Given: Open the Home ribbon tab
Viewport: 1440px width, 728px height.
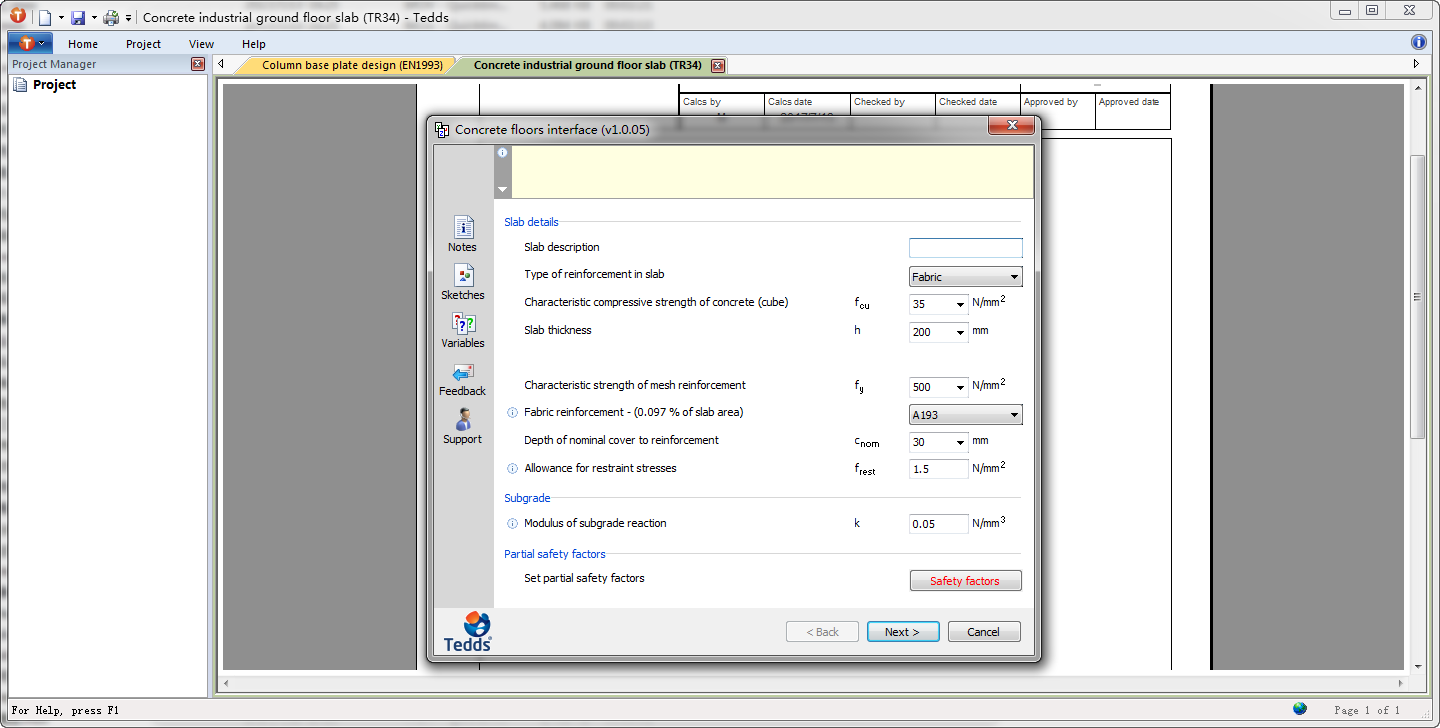Looking at the screenshot, I should pyautogui.click(x=83, y=44).
